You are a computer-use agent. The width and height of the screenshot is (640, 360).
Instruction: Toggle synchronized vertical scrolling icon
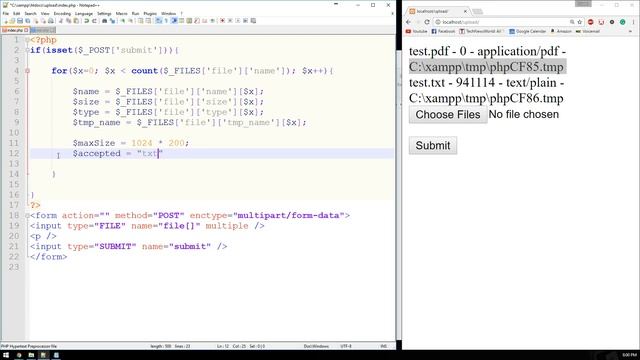pos(140,21)
